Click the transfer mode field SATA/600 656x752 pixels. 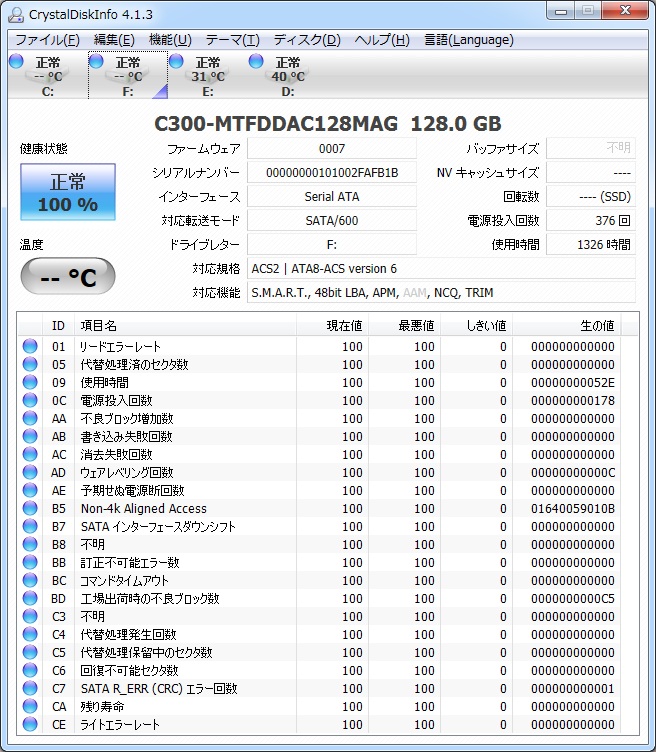point(332,220)
